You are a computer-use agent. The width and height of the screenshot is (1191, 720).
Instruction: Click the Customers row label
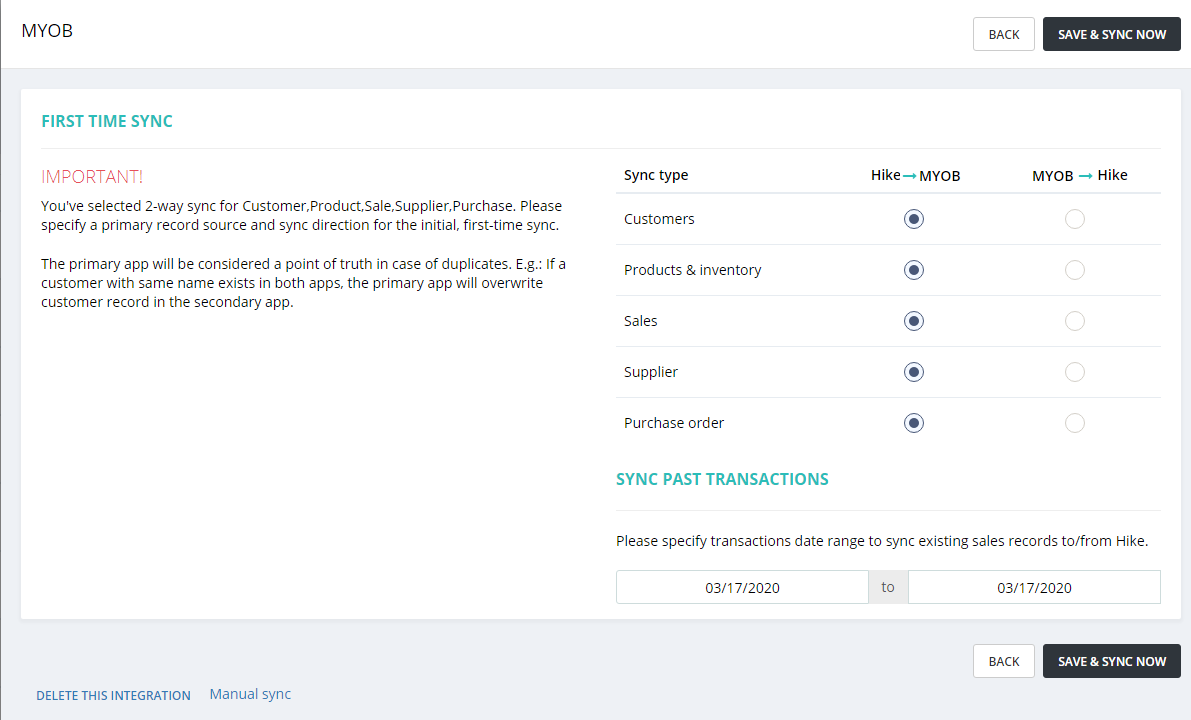point(659,219)
